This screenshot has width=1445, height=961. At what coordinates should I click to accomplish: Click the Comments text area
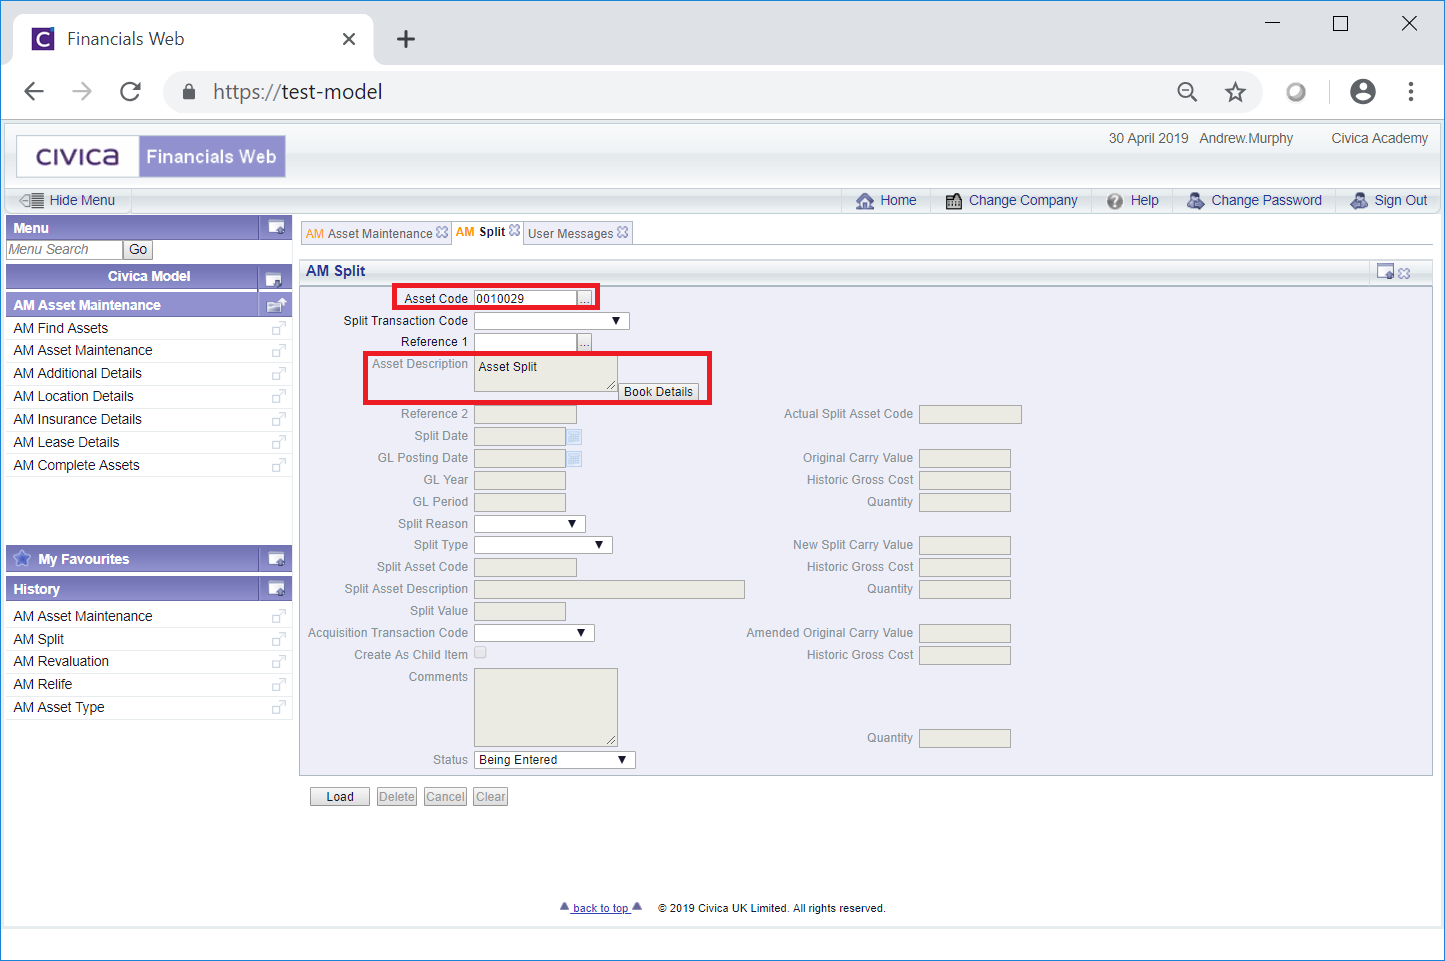[x=546, y=707]
